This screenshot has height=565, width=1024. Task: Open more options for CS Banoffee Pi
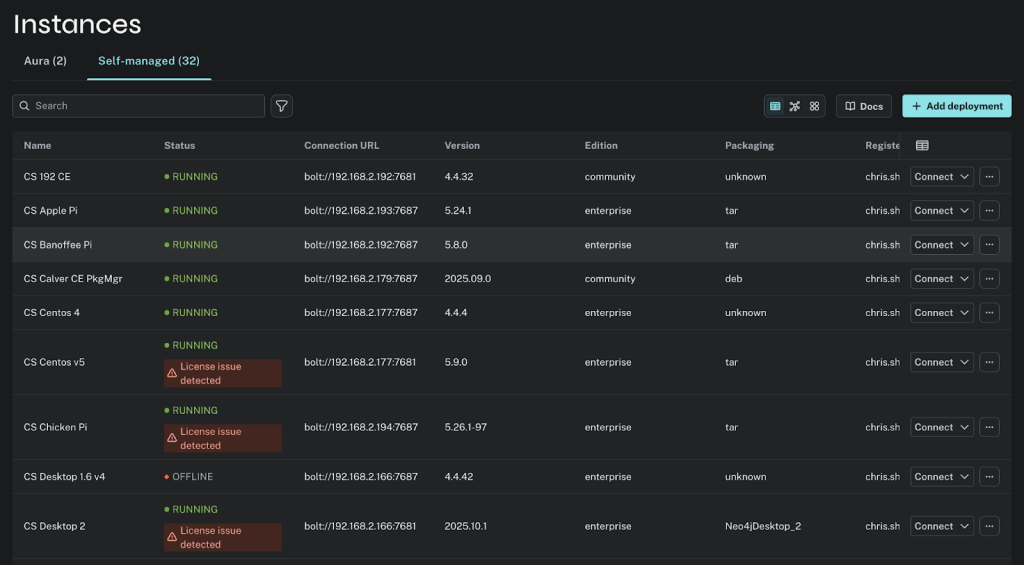989,244
